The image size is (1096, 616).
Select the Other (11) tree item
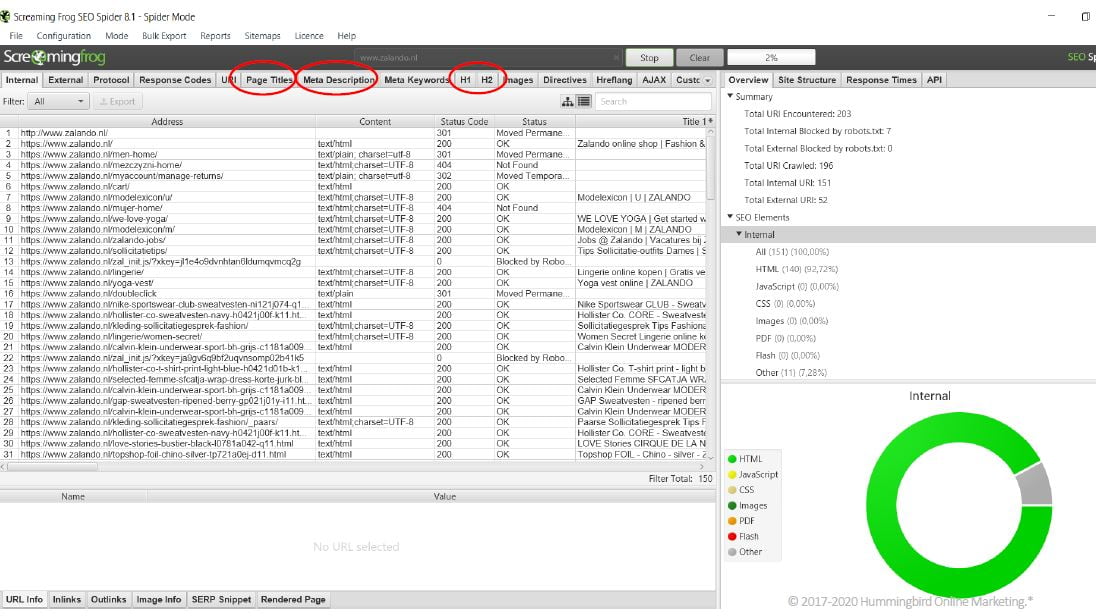(791, 373)
